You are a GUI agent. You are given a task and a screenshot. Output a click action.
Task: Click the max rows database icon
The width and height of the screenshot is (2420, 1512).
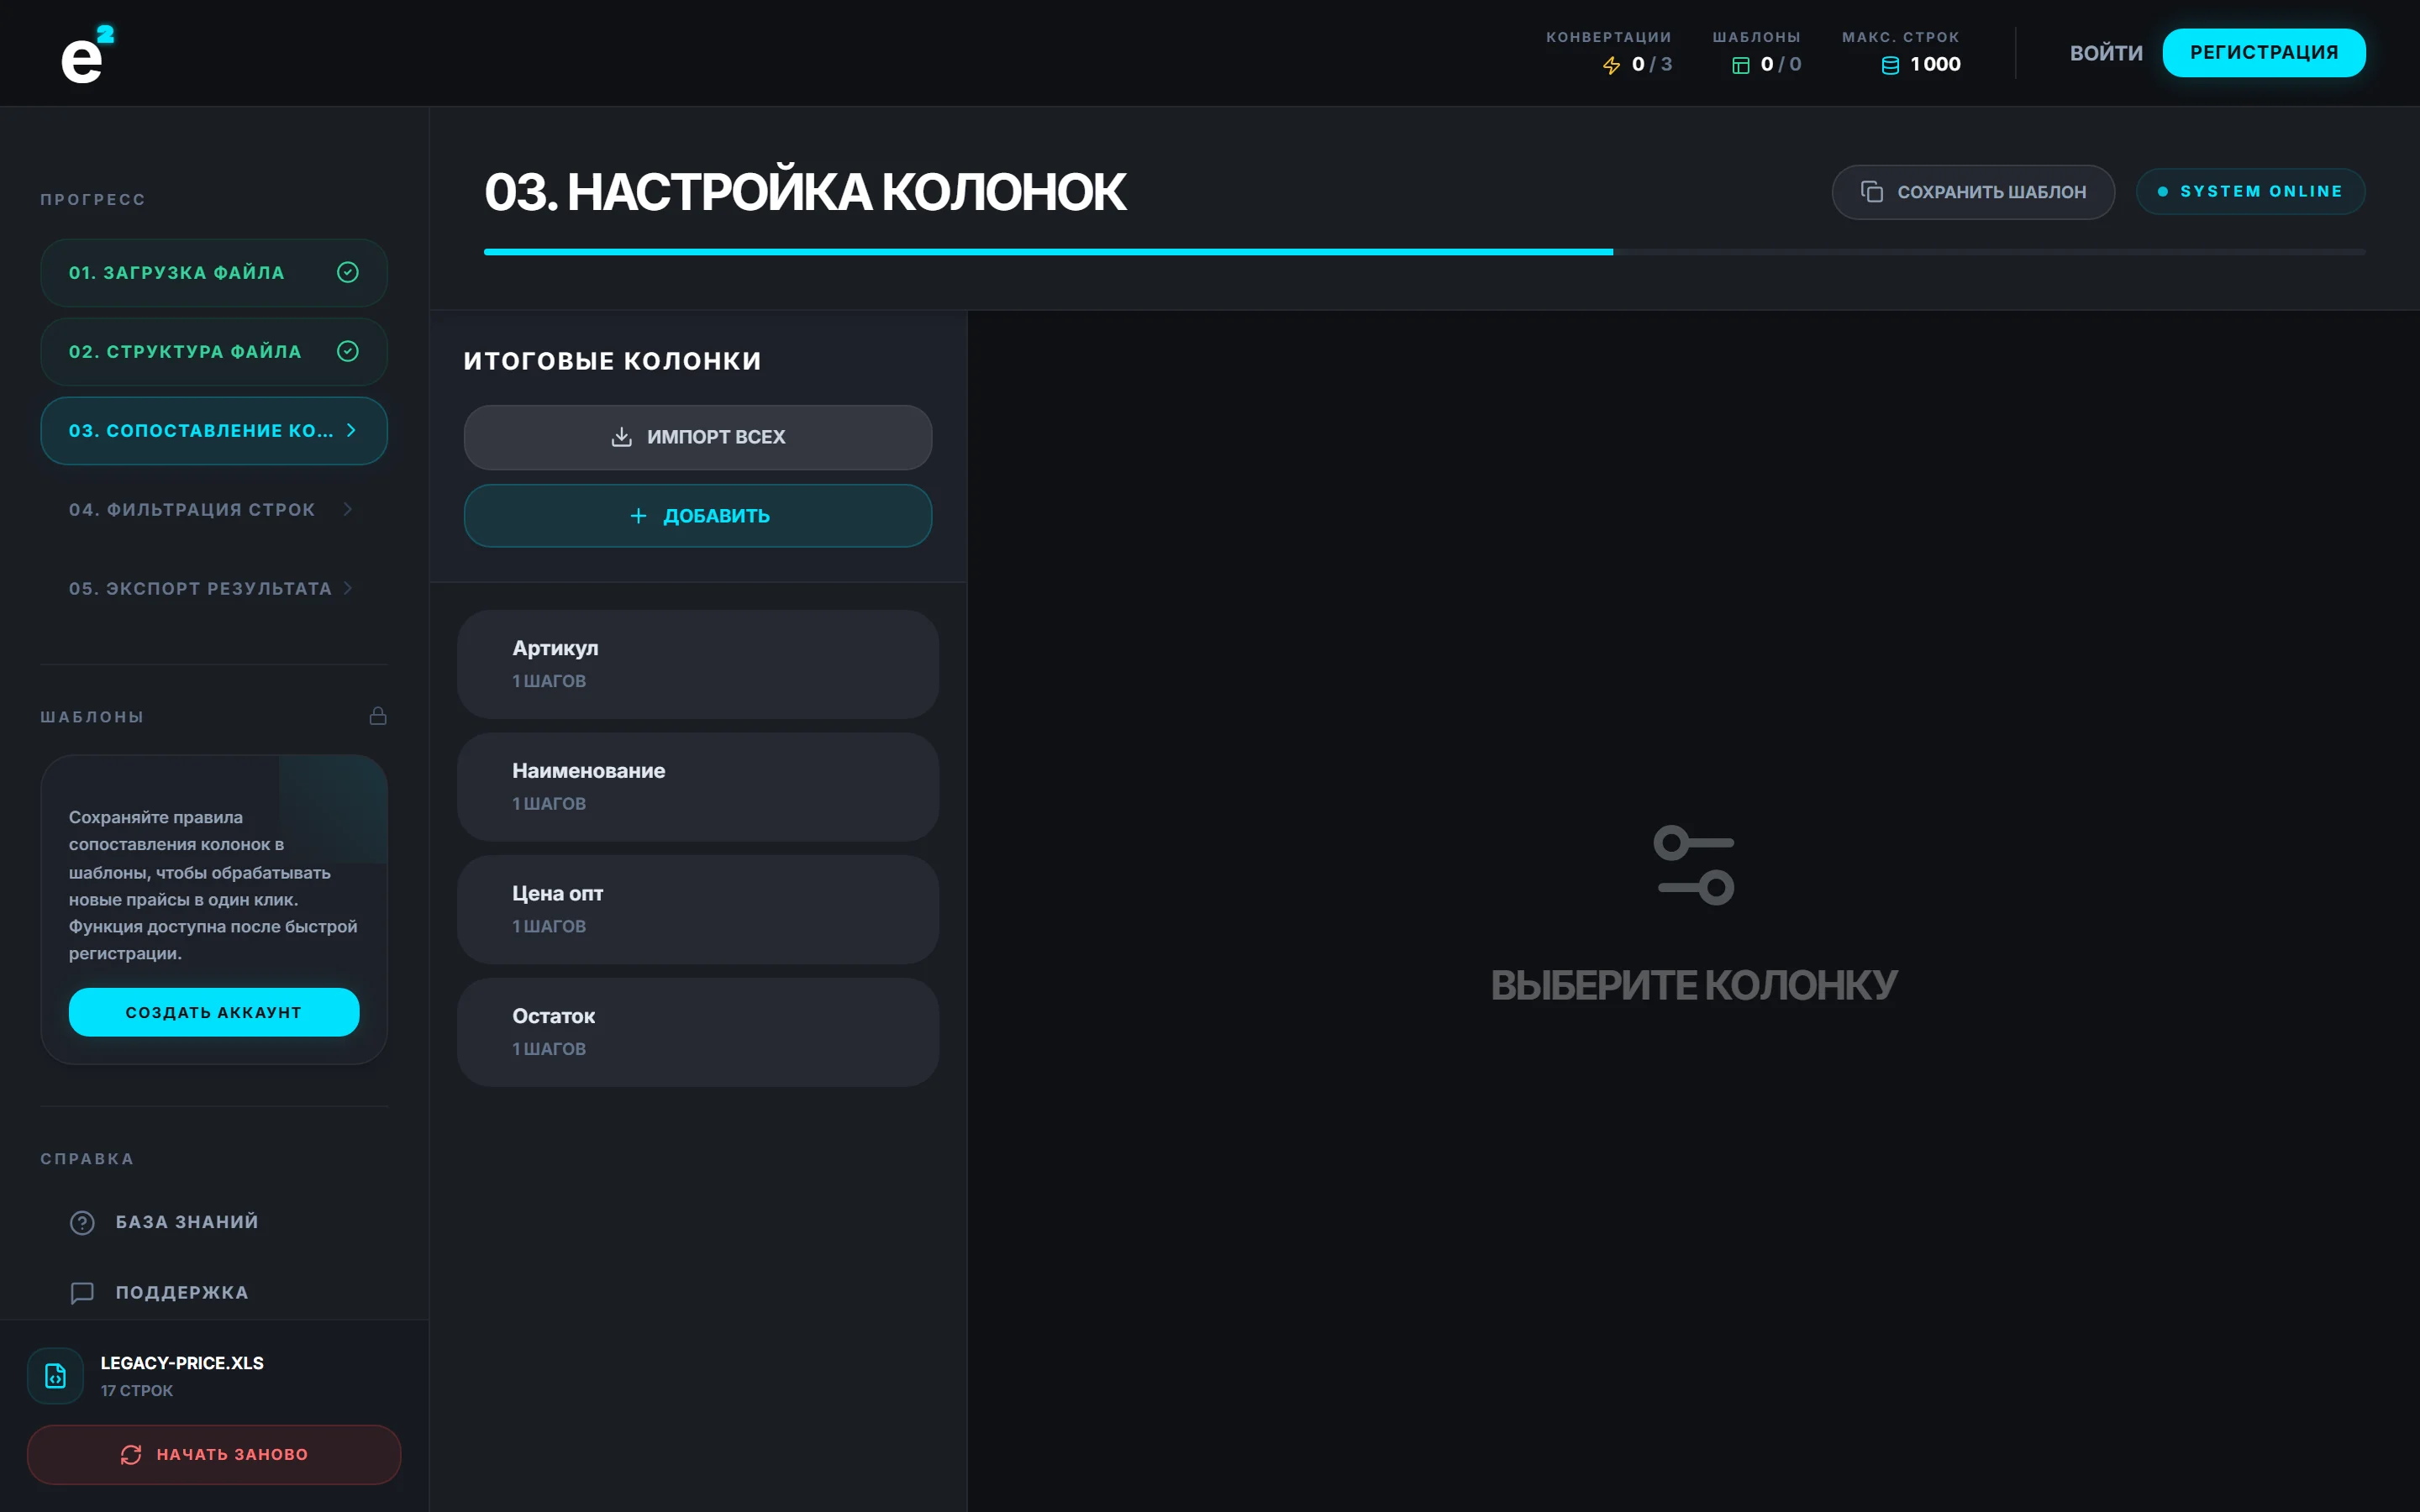point(1890,65)
